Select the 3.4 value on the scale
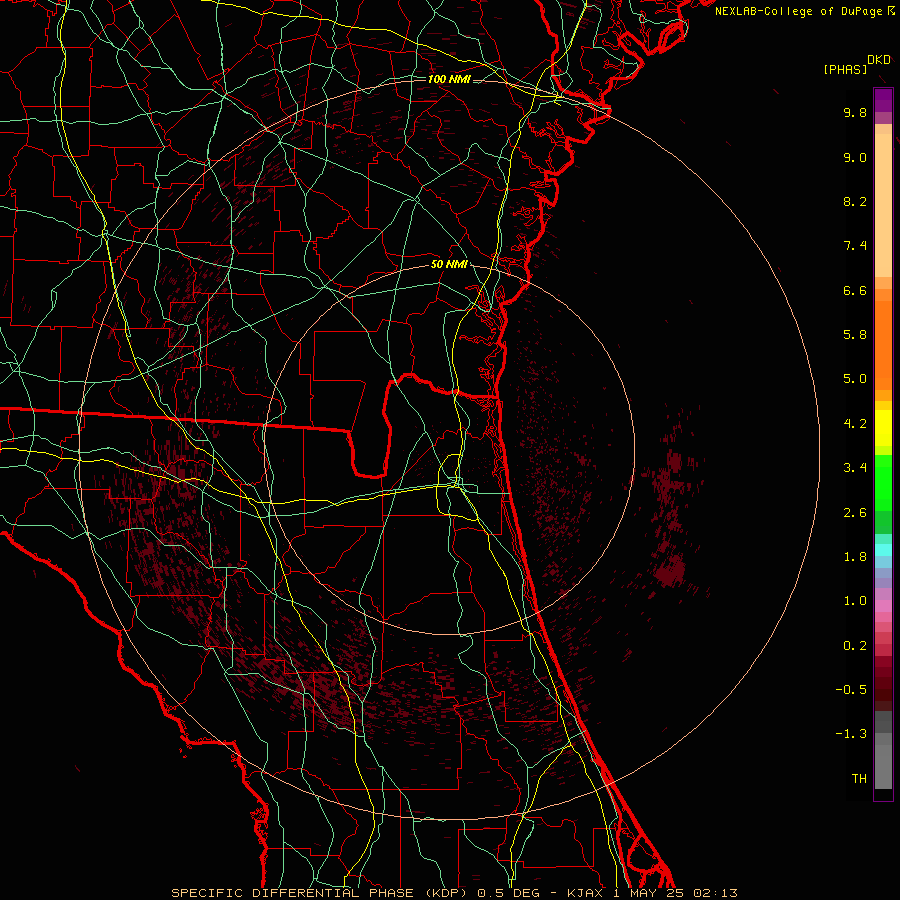Image resolution: width=900 pixels, height=900 pixels. [855, 468]
